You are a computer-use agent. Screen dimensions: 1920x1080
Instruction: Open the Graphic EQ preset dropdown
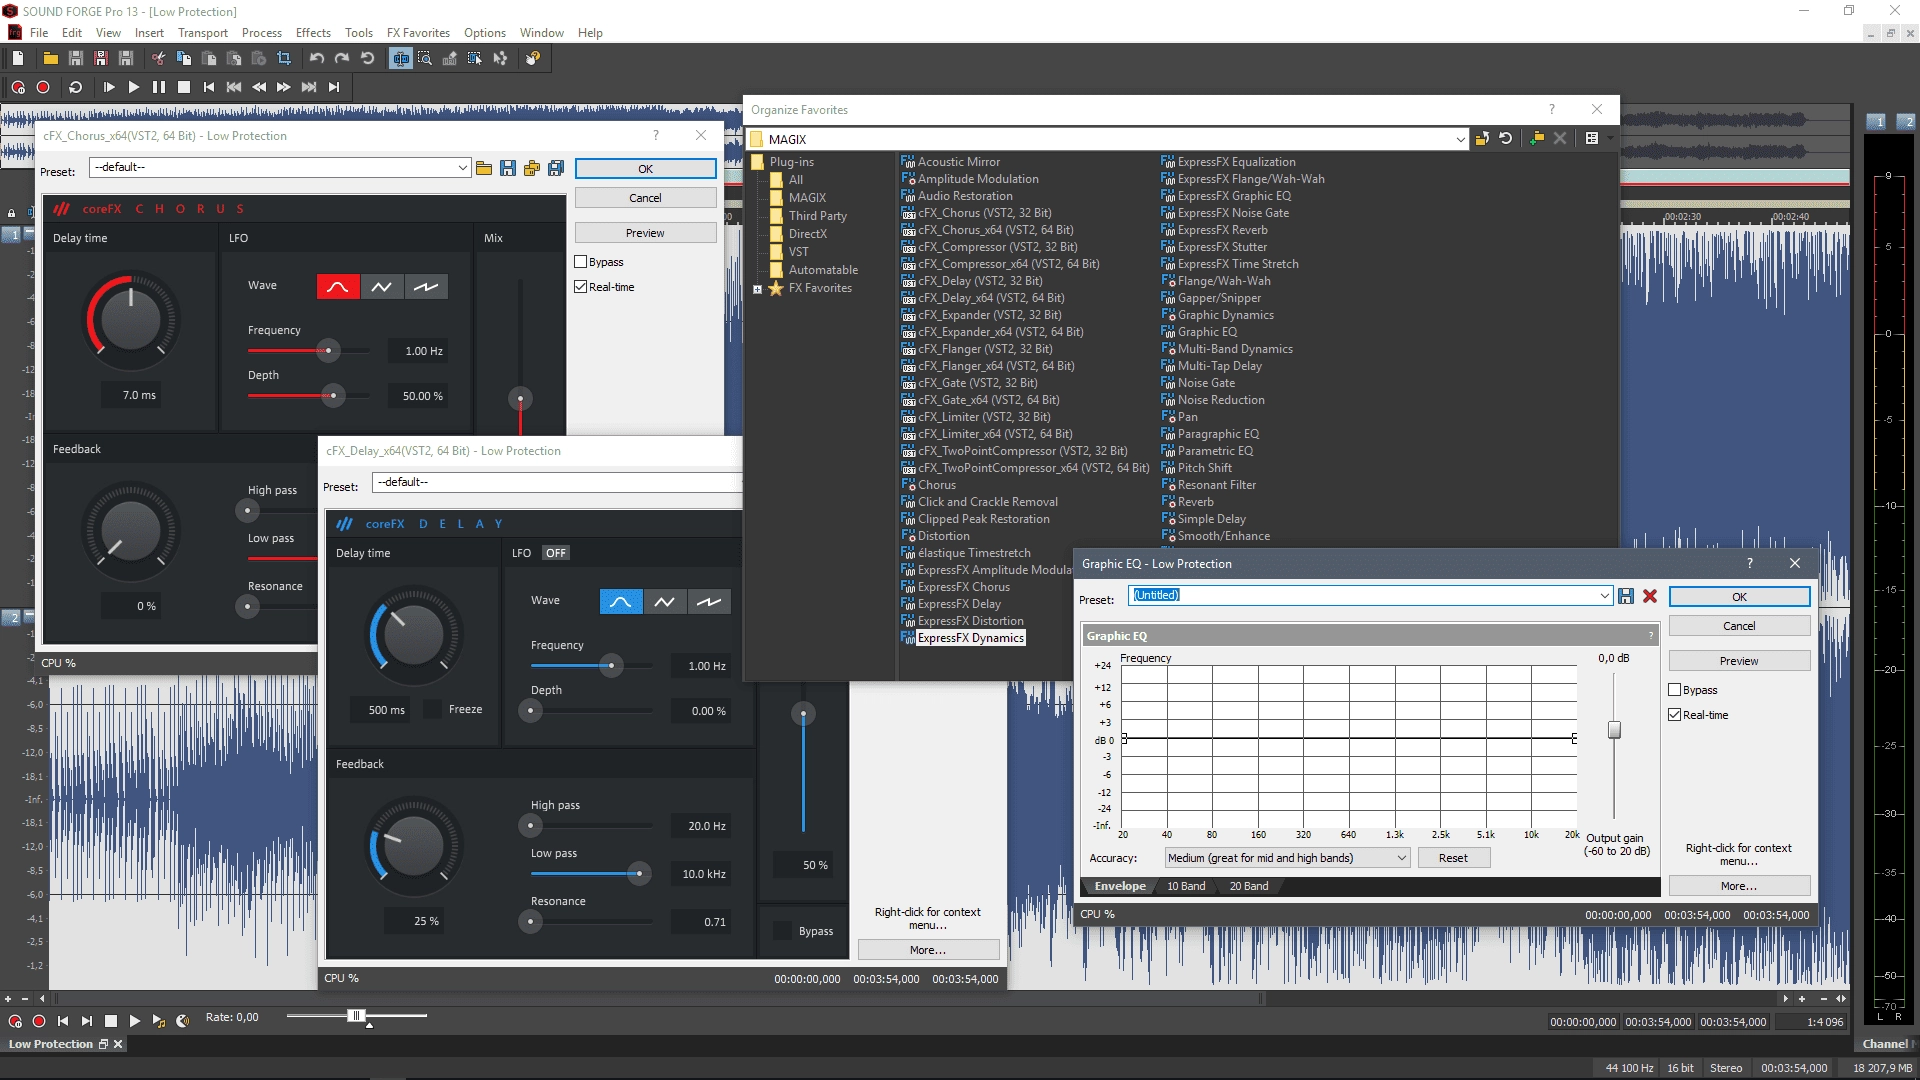coord(1605,596)
